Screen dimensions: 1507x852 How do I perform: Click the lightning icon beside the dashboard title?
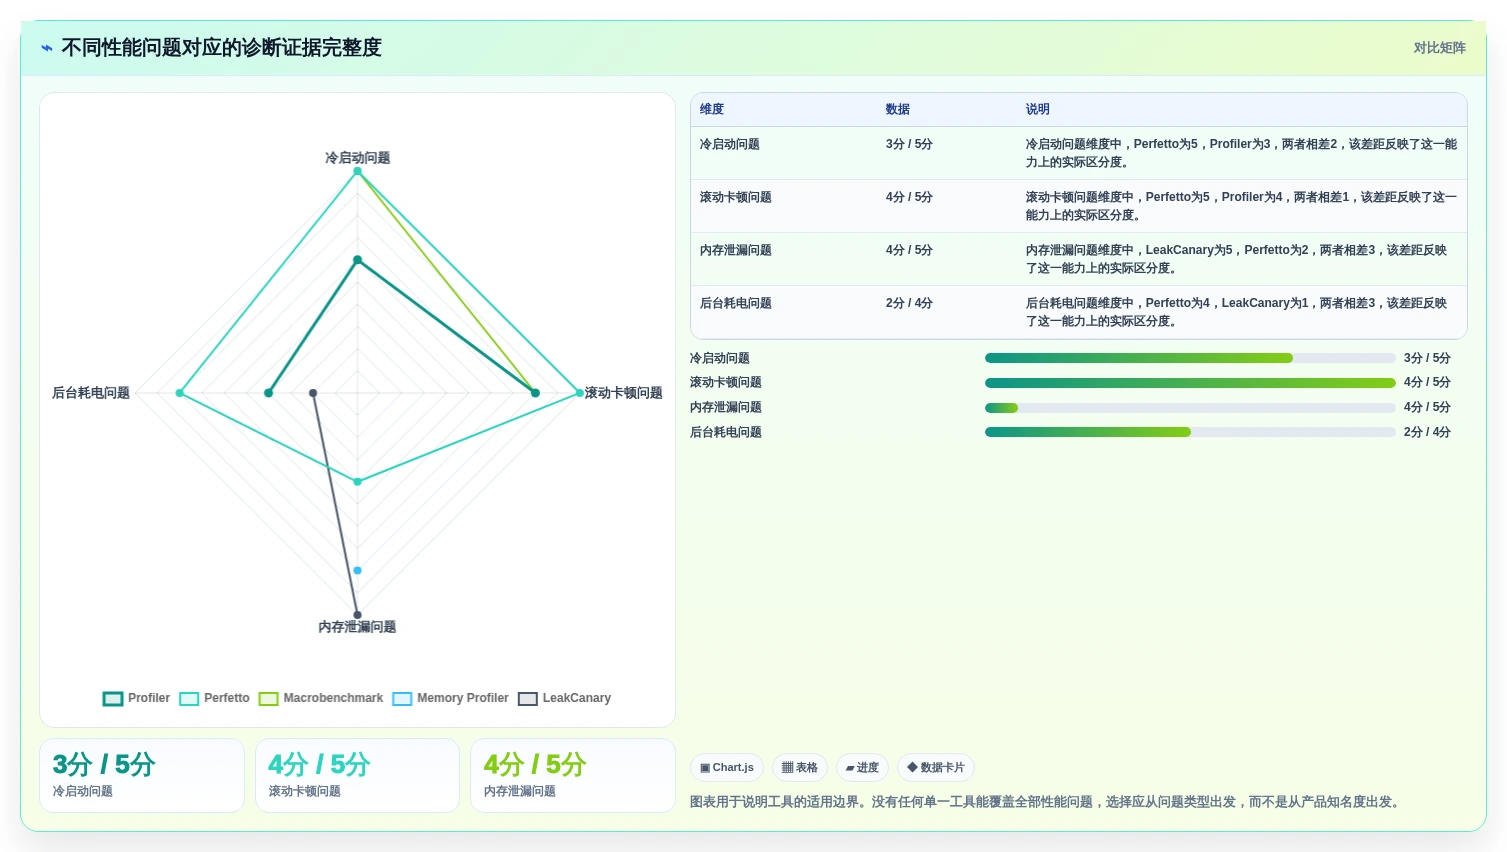point(47,48)
